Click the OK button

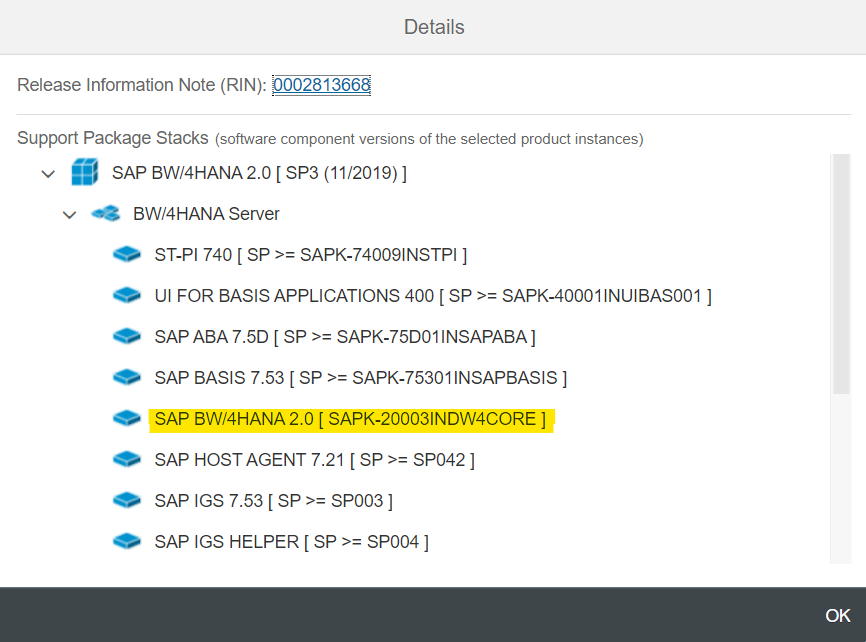(837, 615)
